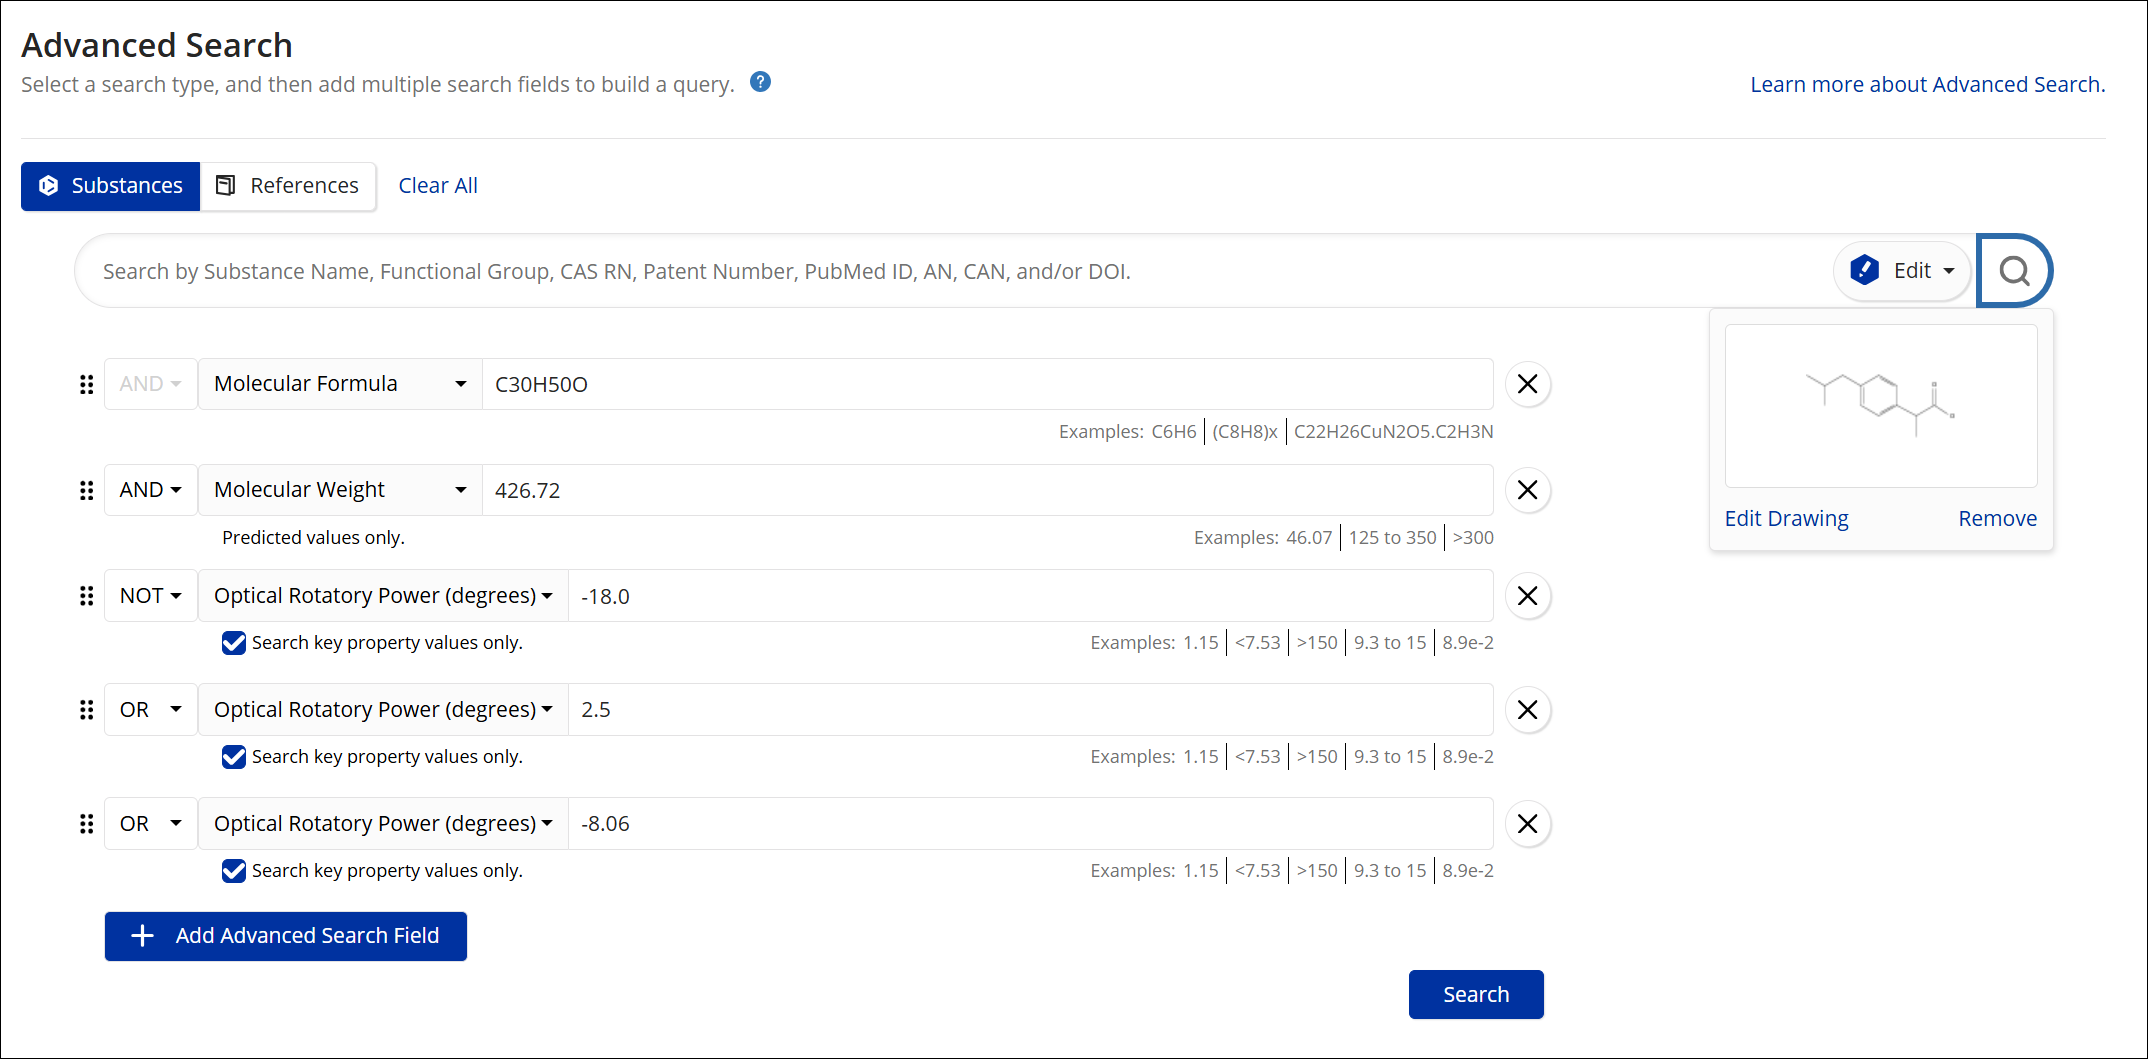Expand field type dropdown for the -8.06 row
The image size is (2148, 1059).
383,824
